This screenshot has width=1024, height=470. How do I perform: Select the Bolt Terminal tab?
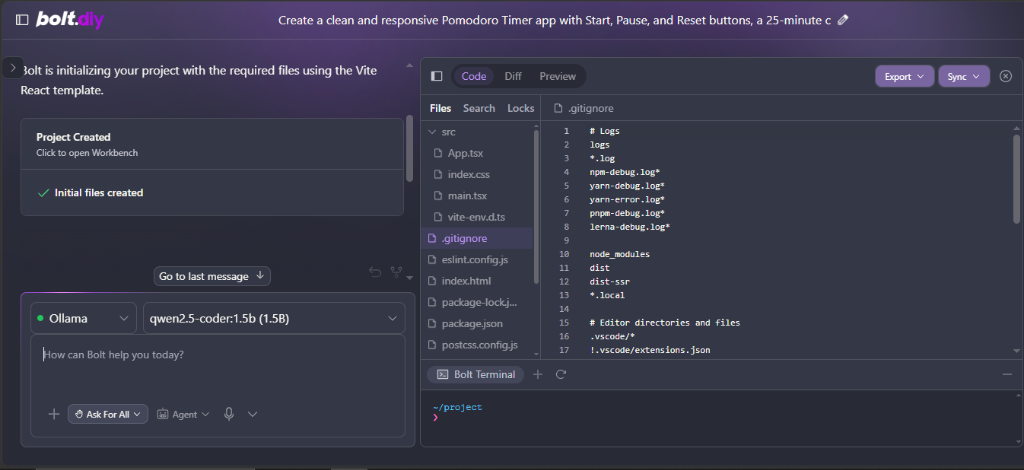point(475,374)
